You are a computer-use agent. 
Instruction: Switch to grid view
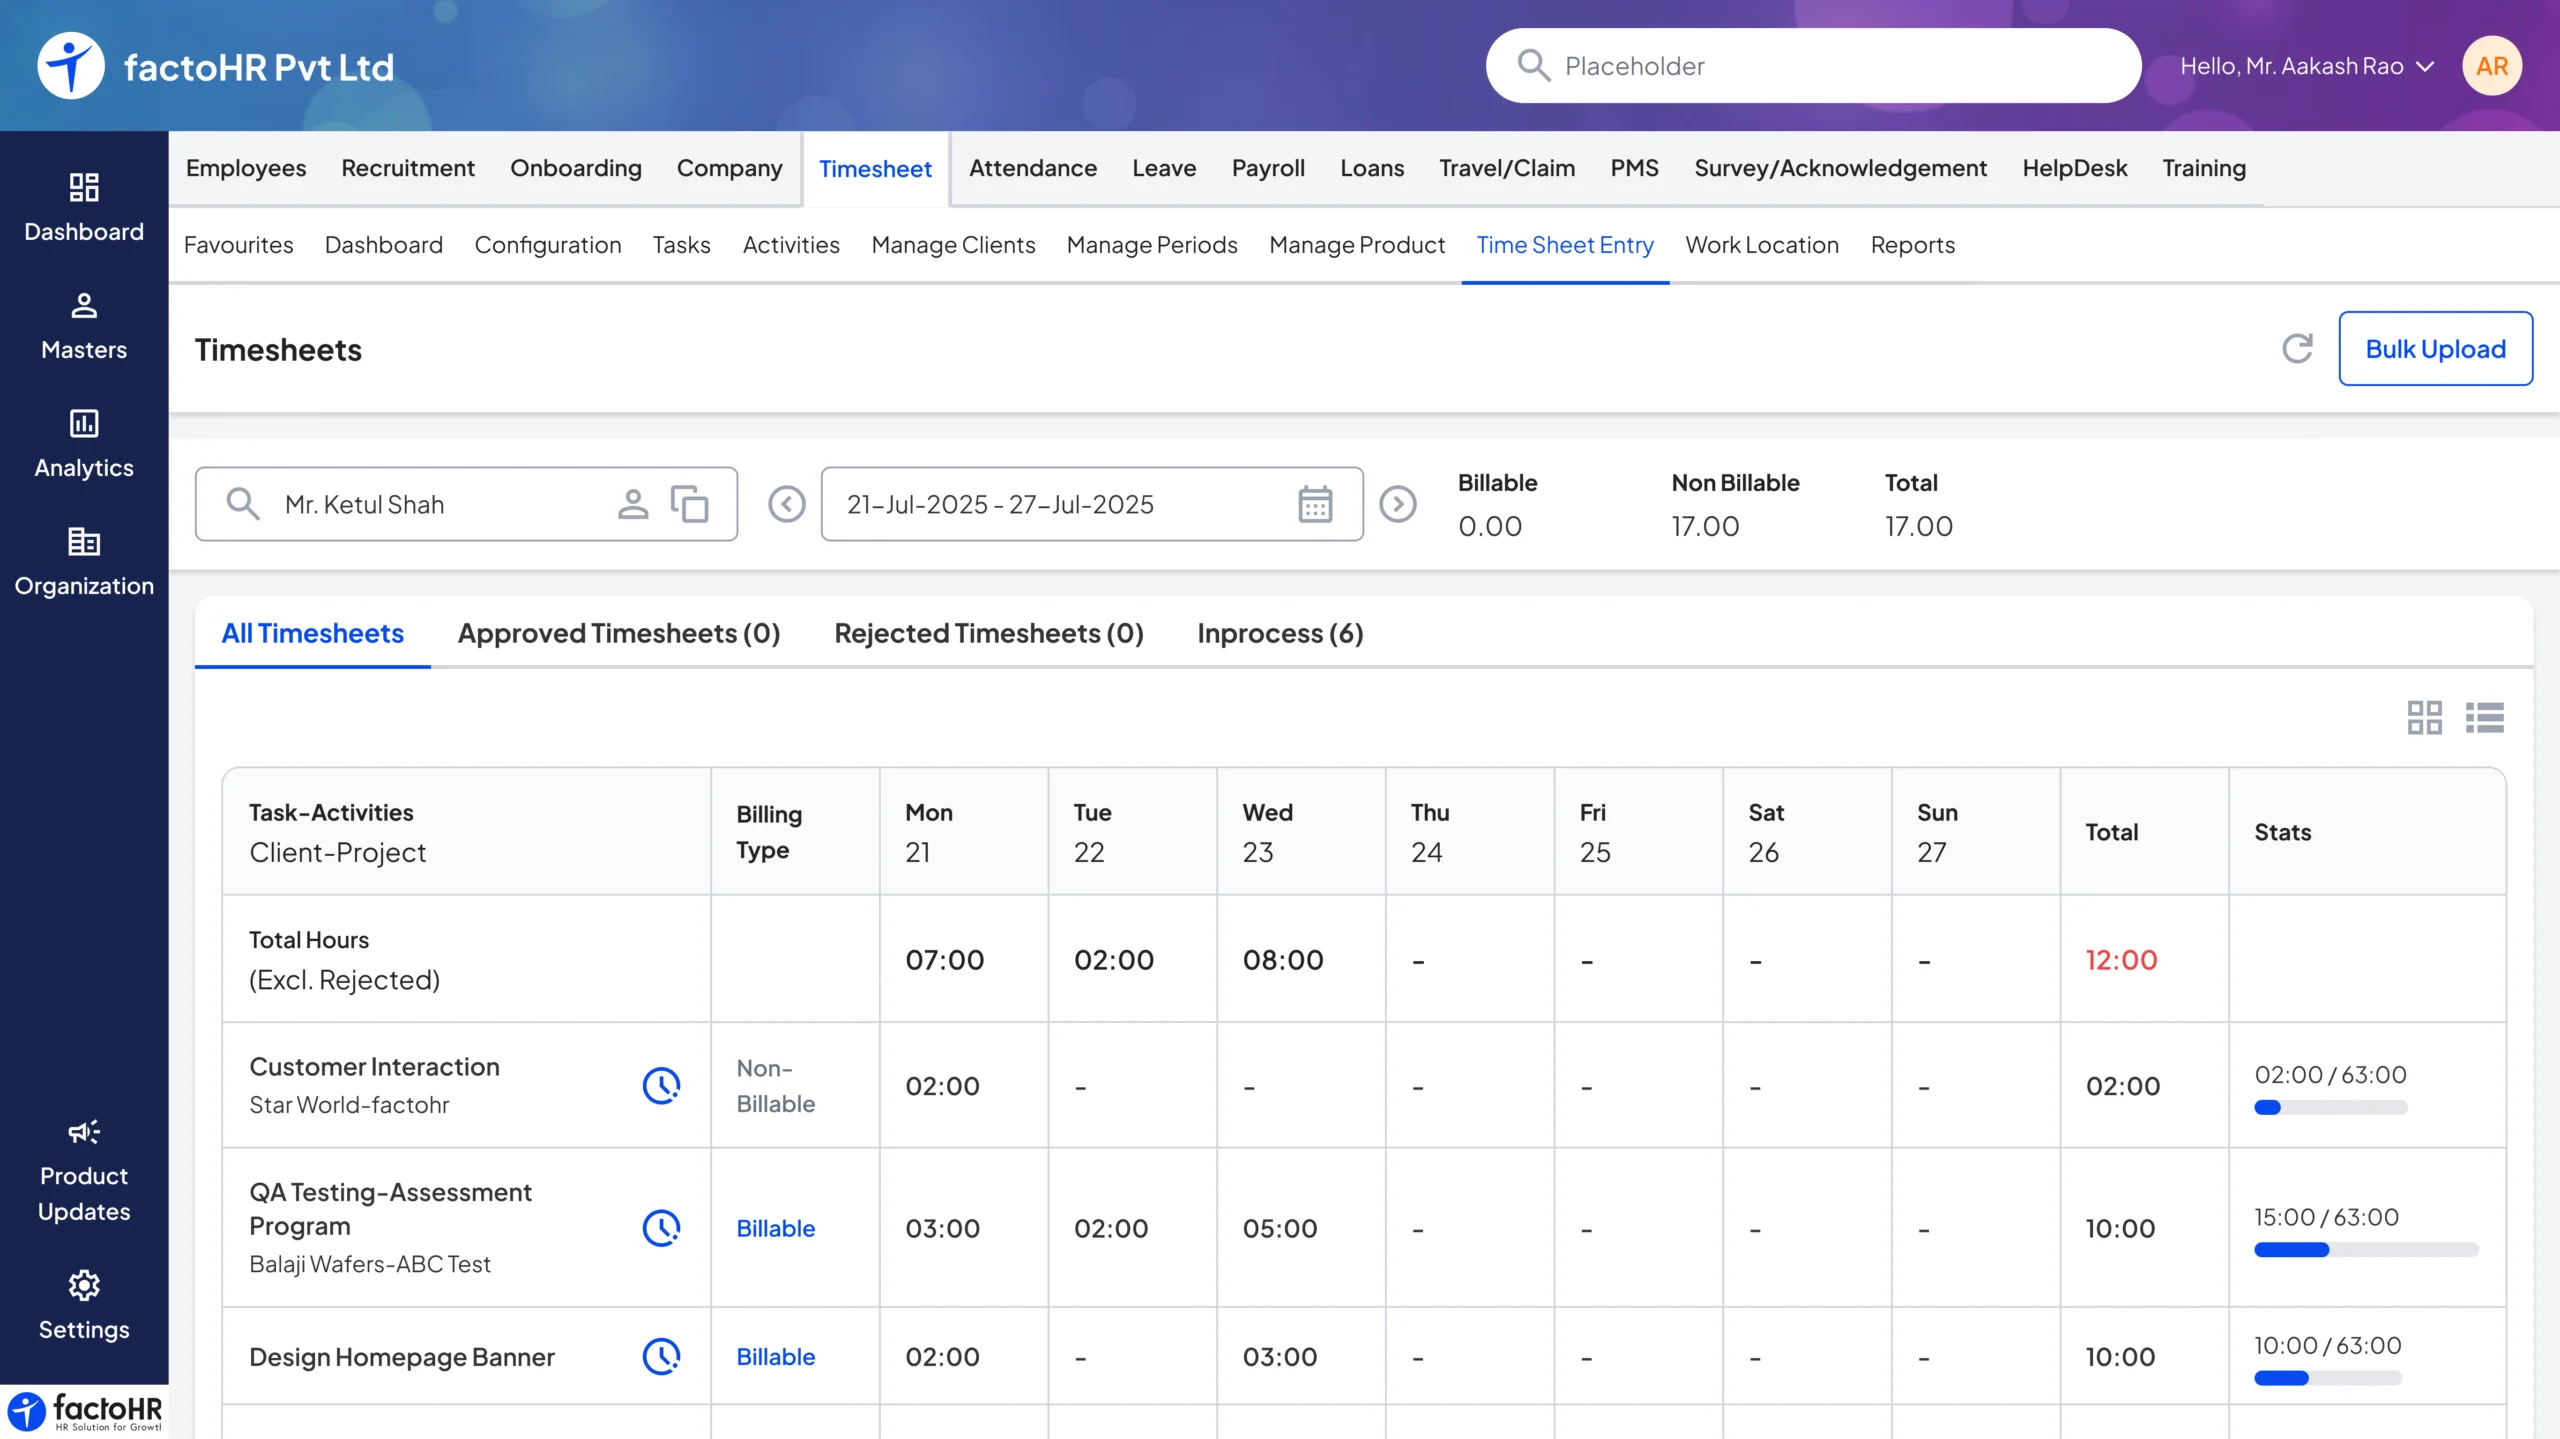click(x=2424, y=717)
